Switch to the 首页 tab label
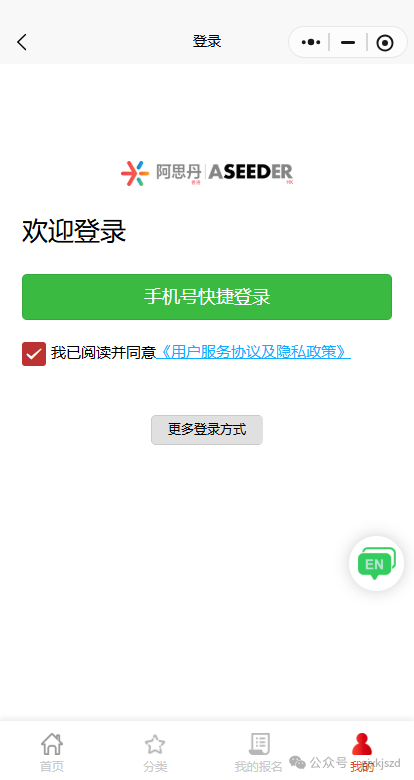 [52, 767]
